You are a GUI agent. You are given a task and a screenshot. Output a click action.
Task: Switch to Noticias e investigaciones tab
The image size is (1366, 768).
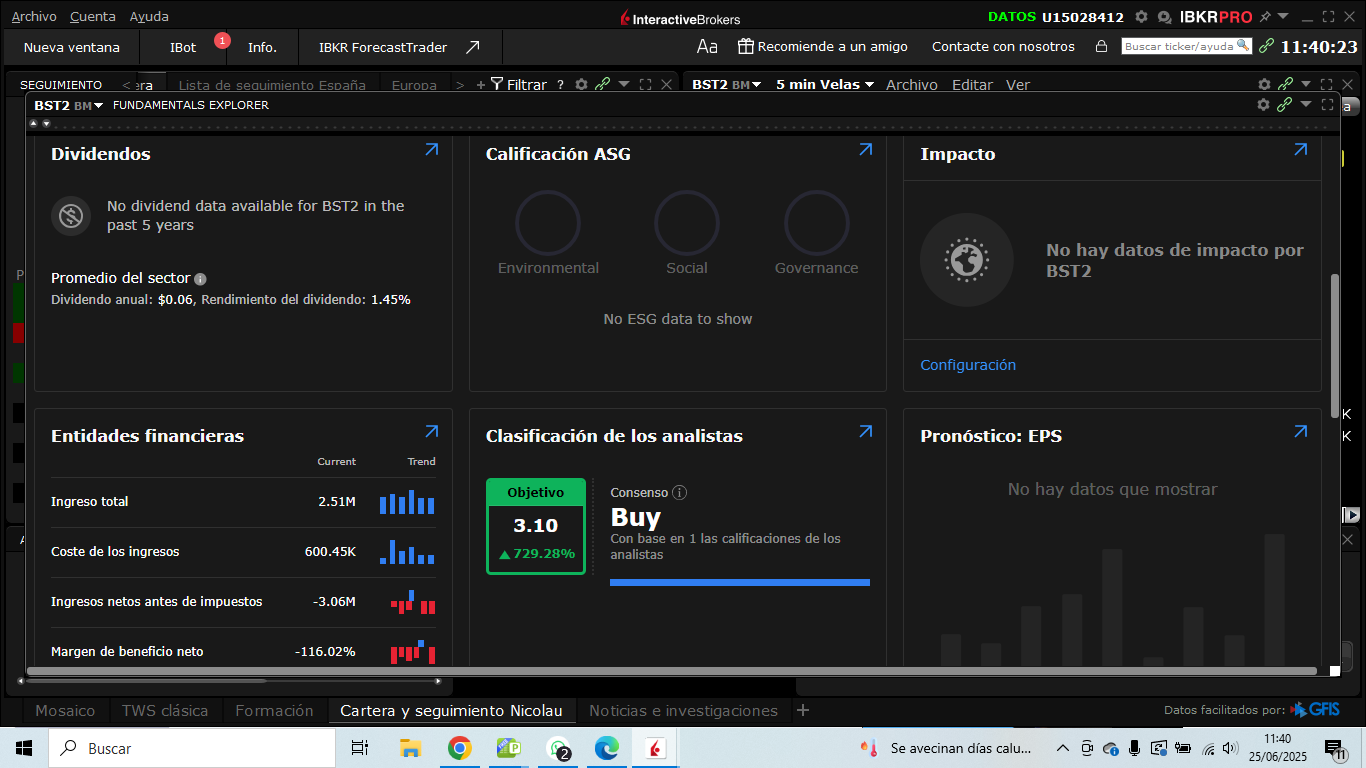click(x=683, y=711)
